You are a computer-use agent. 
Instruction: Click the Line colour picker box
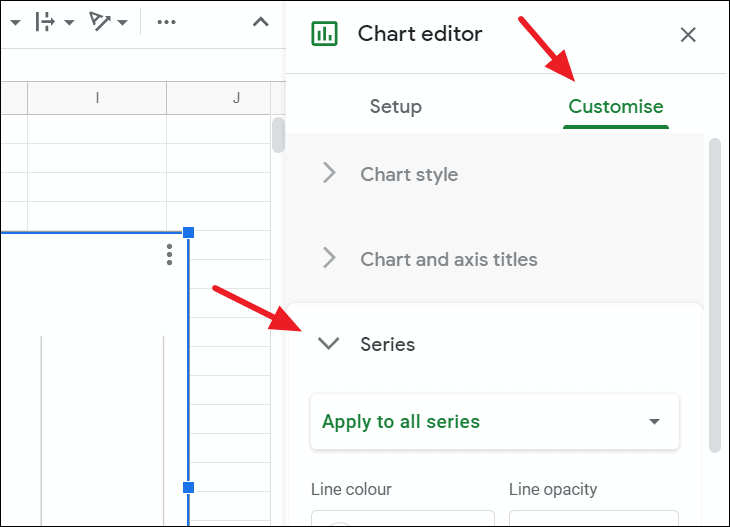[x=403, y=518]
